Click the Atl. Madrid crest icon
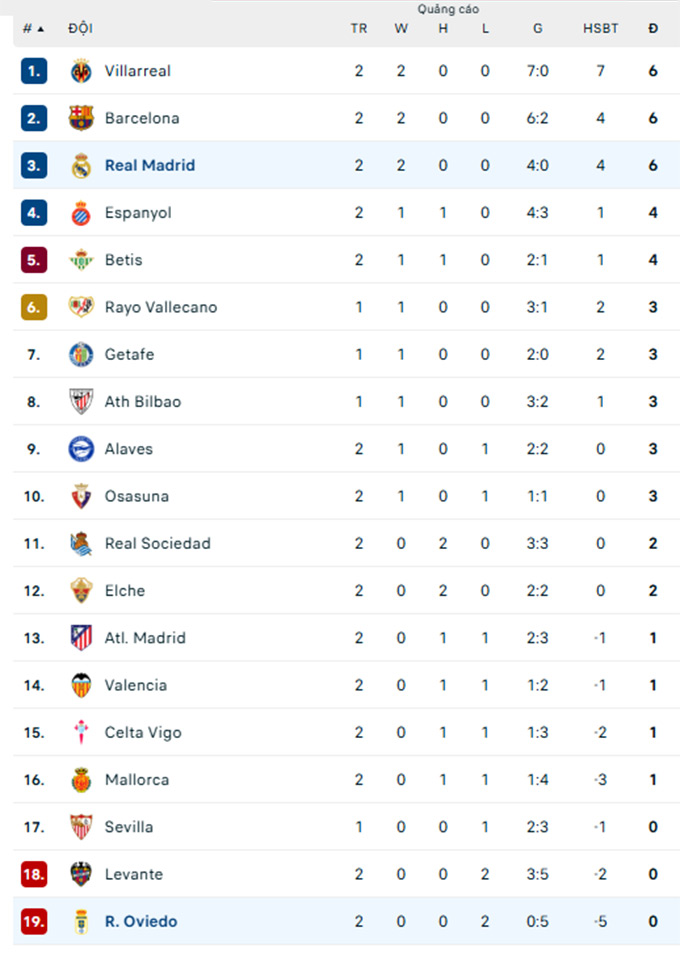680x953 pixels. [81, 638]
